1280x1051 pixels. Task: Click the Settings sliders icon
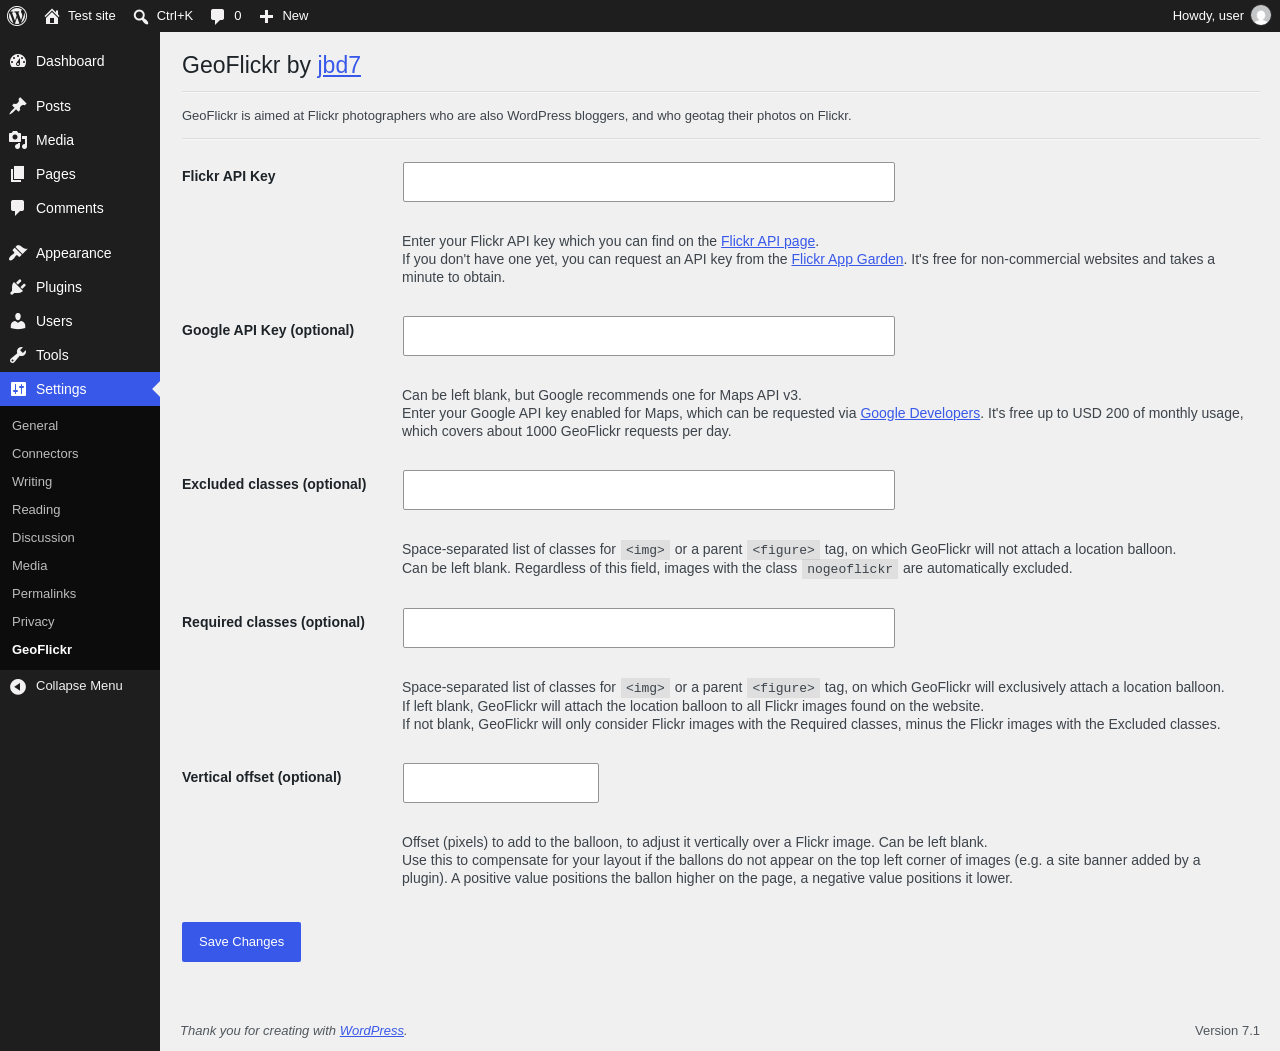pyautogui.click(x=18, y=389)
